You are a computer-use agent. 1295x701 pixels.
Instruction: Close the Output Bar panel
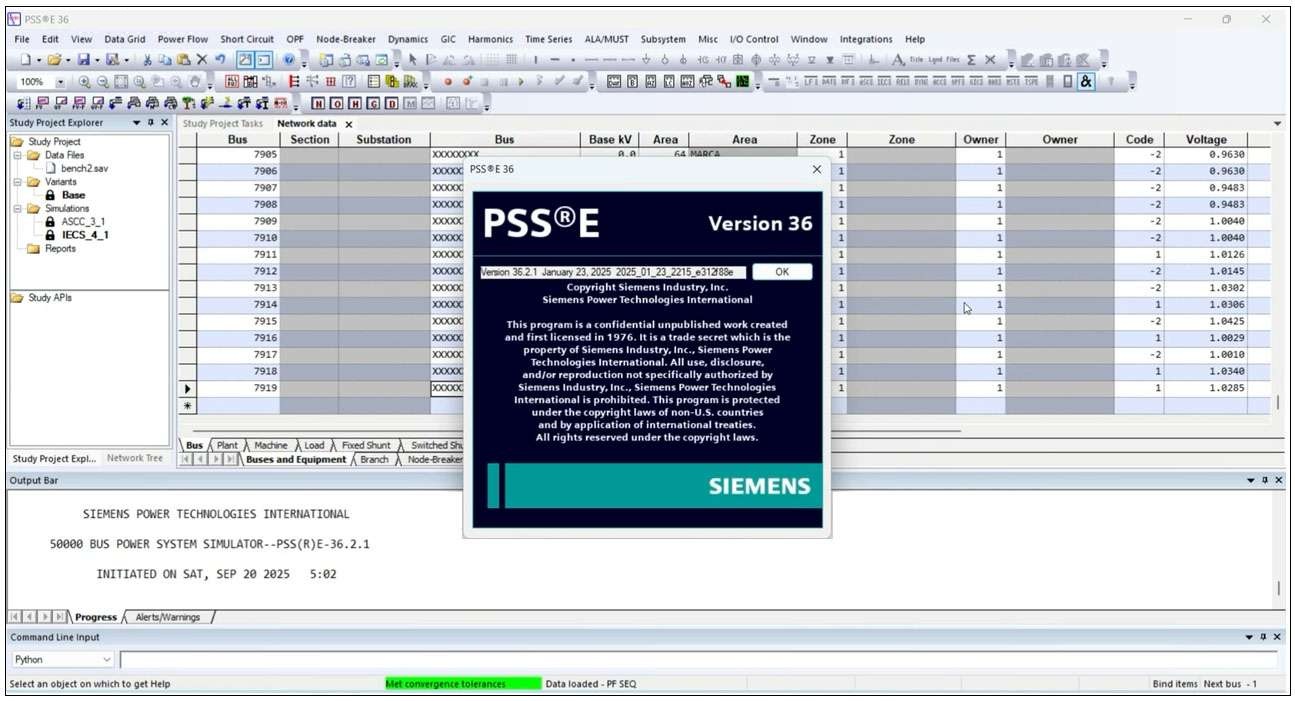(x=1277, y=481)
